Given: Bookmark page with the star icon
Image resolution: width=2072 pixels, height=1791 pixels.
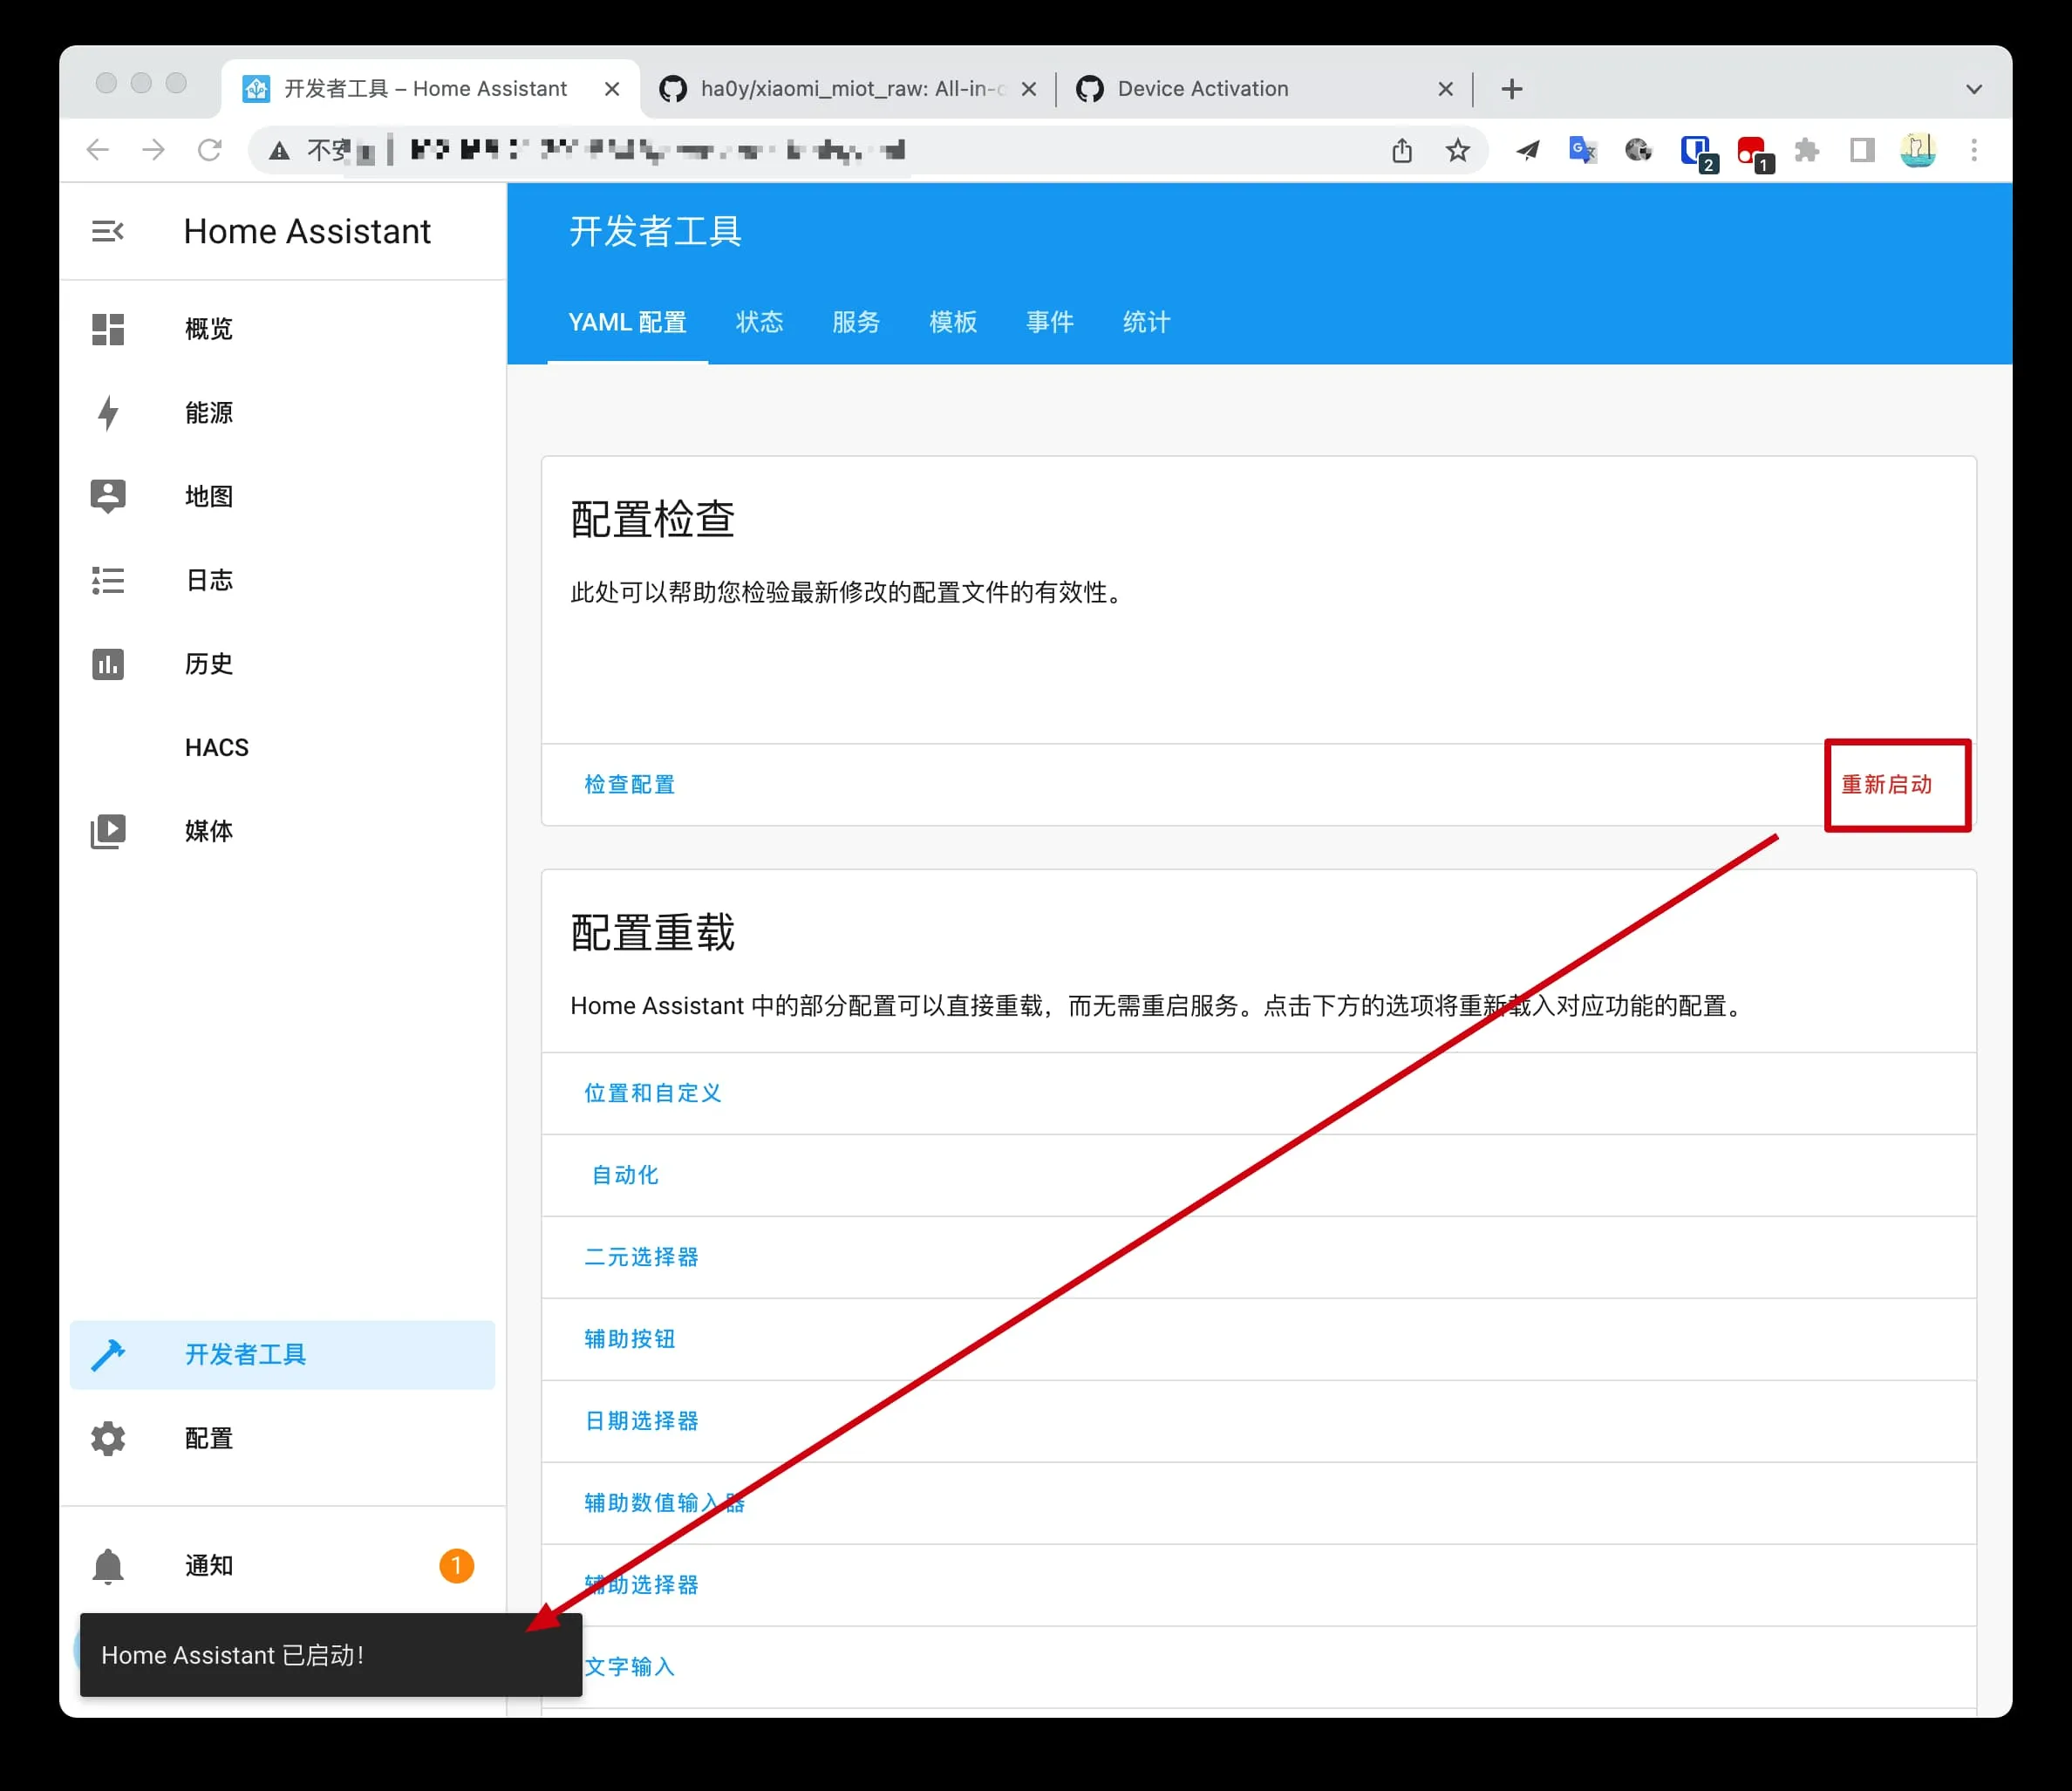Looking at the screenshot, I should tap(1458, 151).
